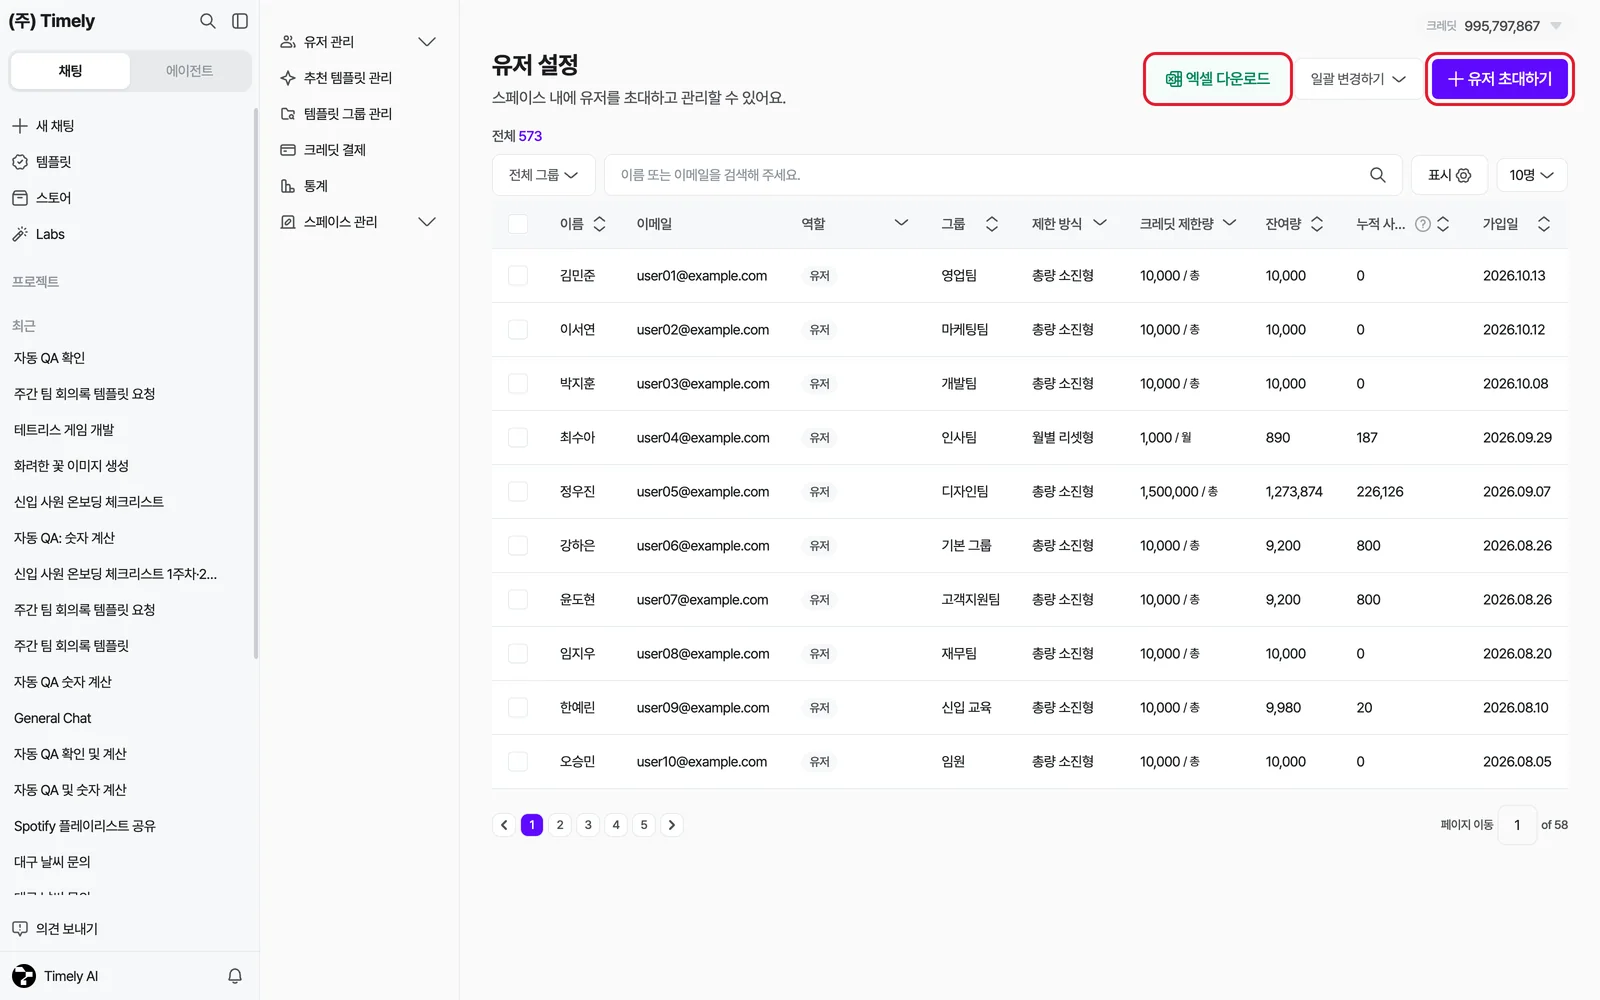Open the 제한 방식 column filter
This screenshot has height=1000, width=1600.
1100,223
